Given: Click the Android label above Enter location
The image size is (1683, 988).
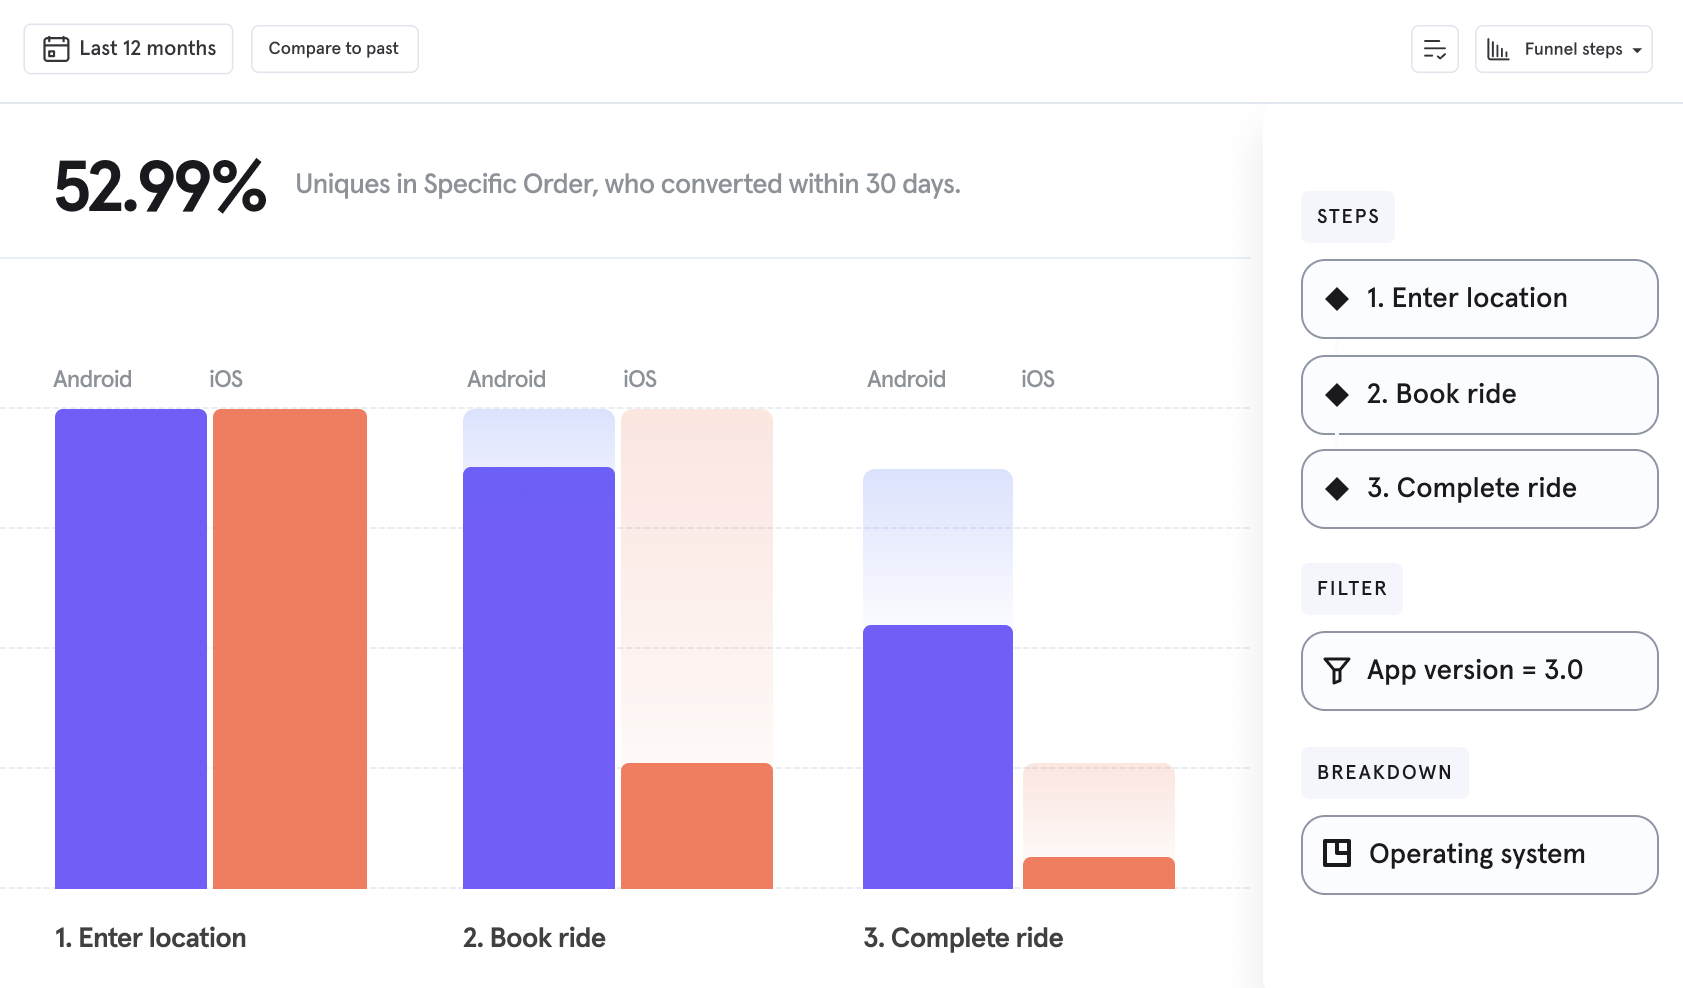Looking at the screenshot, I should coord(93,379).
